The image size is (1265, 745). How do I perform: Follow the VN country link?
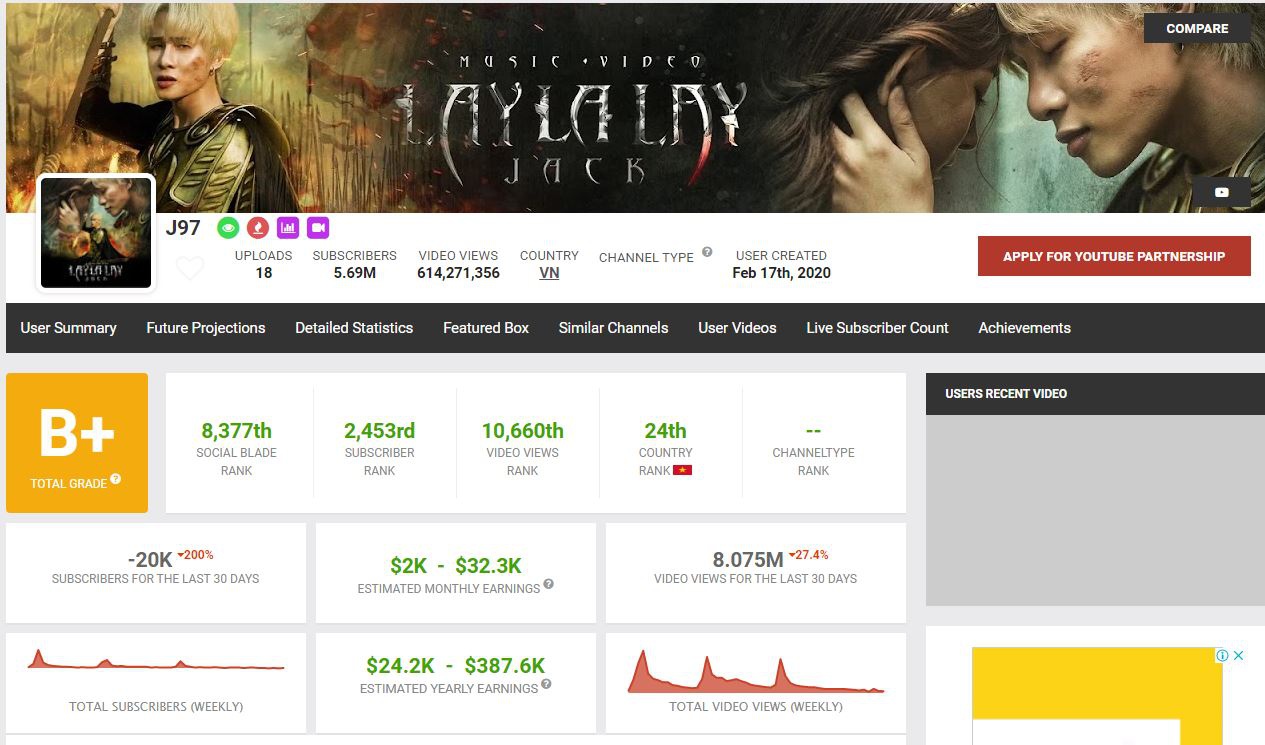click(x=549, y=273)
